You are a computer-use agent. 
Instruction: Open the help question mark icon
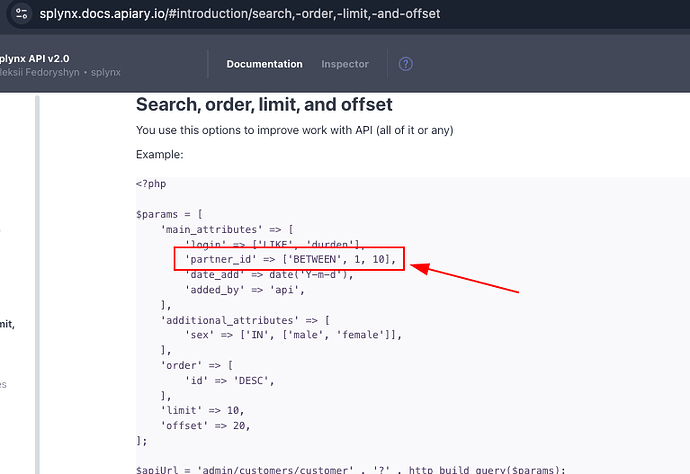405,64
